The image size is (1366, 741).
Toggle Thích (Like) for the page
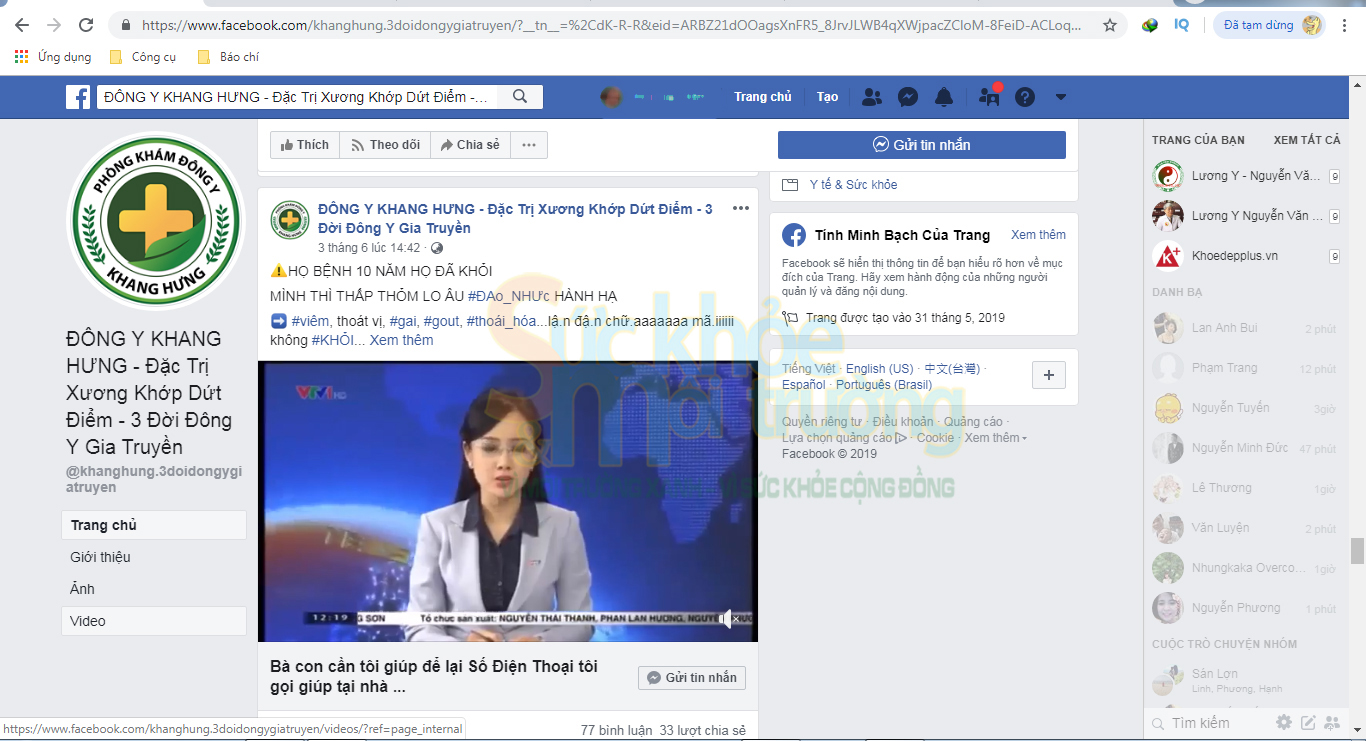point(305,145)
